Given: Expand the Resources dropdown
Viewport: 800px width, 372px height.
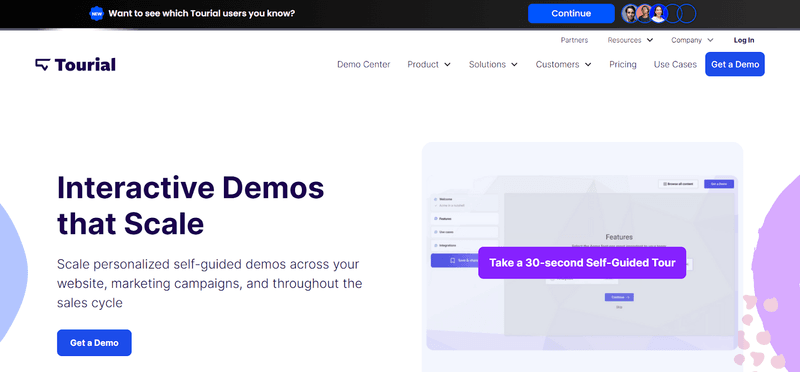Looking at the screenshot, I should click(630, 40).
